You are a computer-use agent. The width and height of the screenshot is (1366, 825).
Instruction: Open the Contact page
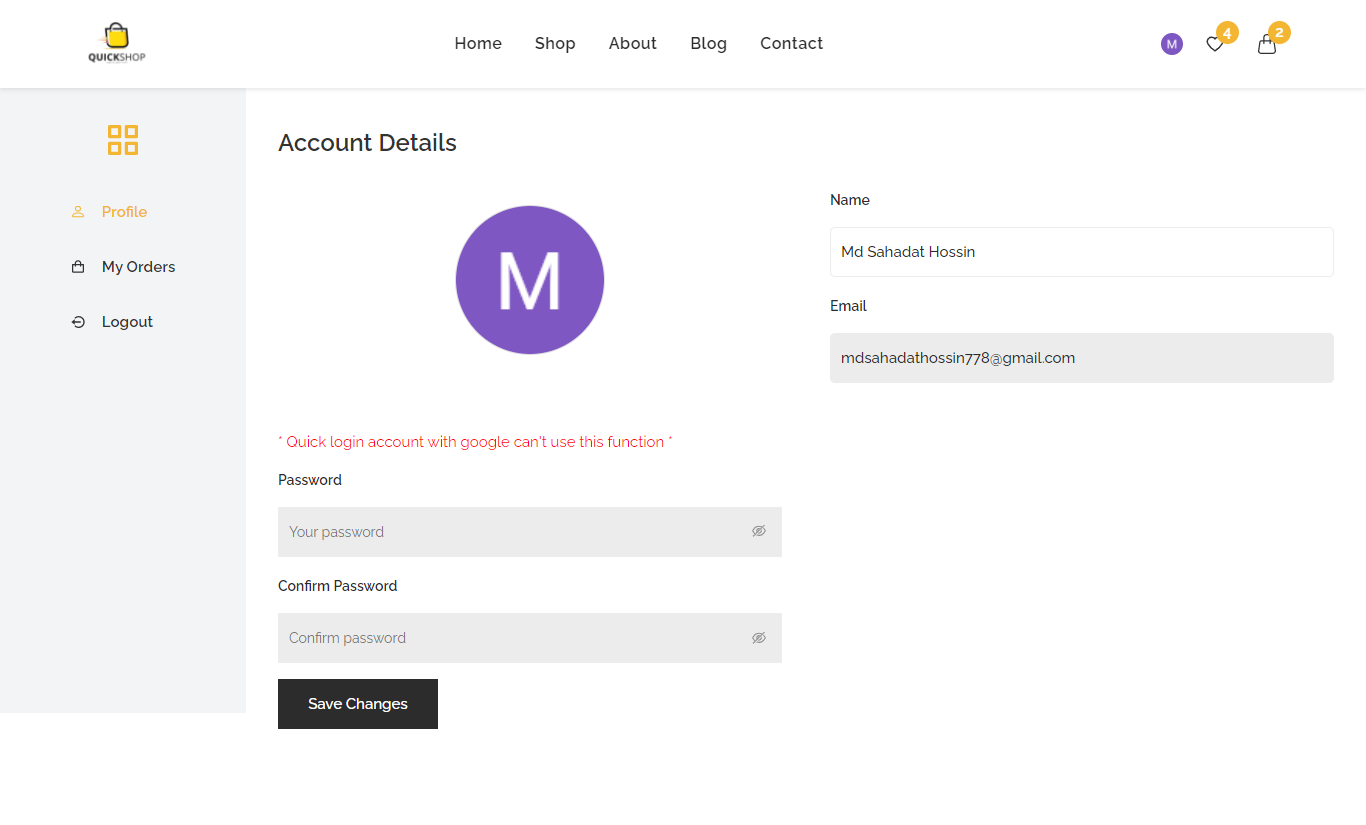[x=791, y=43]
